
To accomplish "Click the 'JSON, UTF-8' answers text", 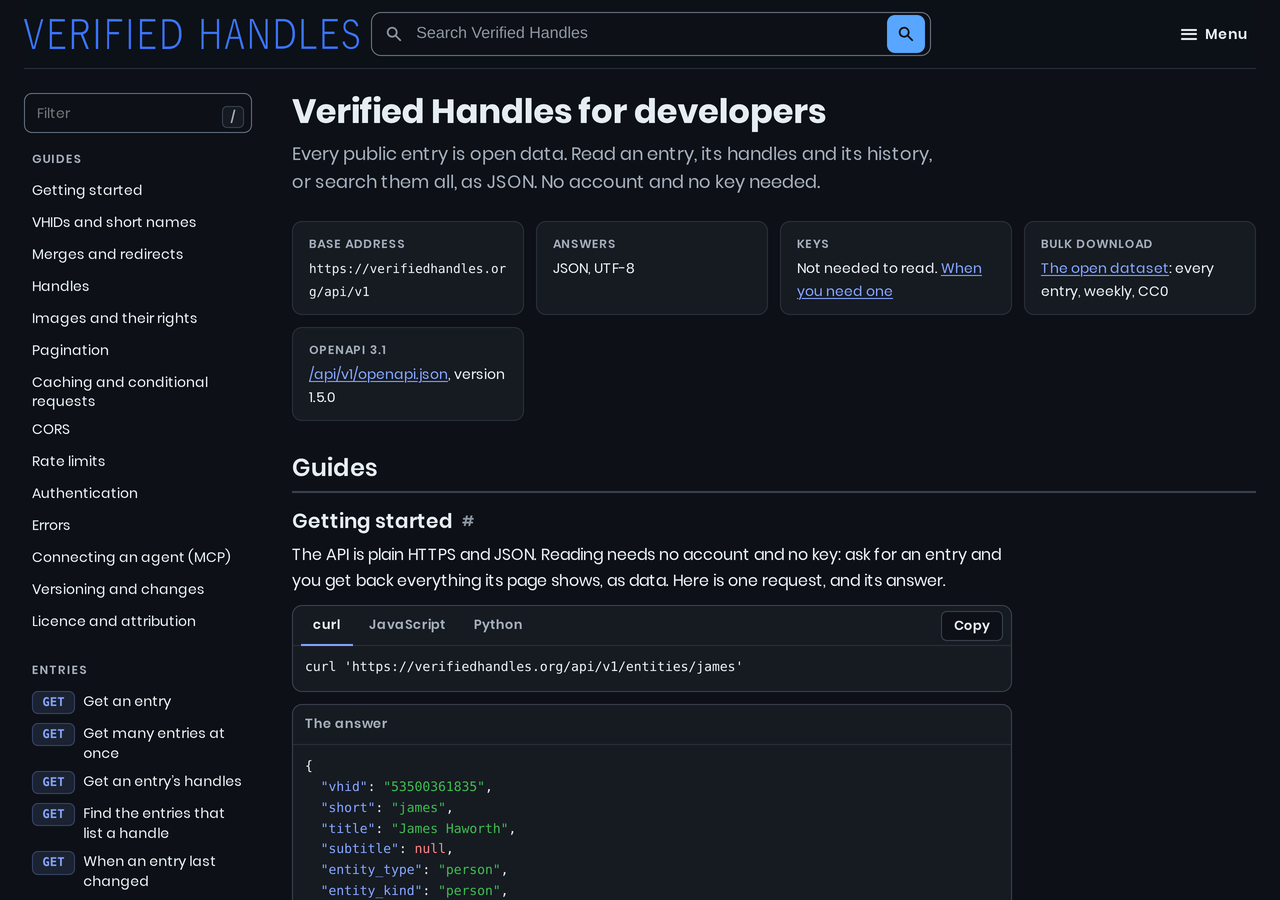I will tap(594, 268).
